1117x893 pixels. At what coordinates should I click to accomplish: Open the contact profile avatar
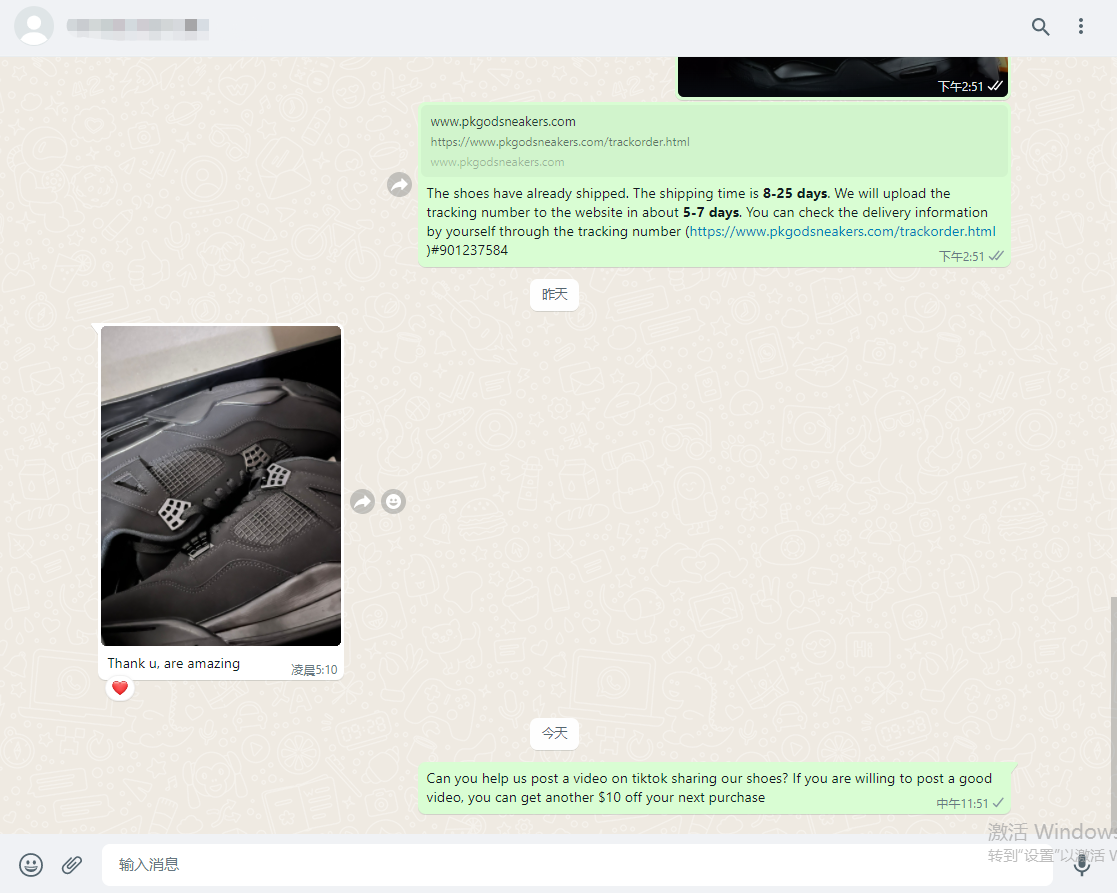click(x=34, y=27)
